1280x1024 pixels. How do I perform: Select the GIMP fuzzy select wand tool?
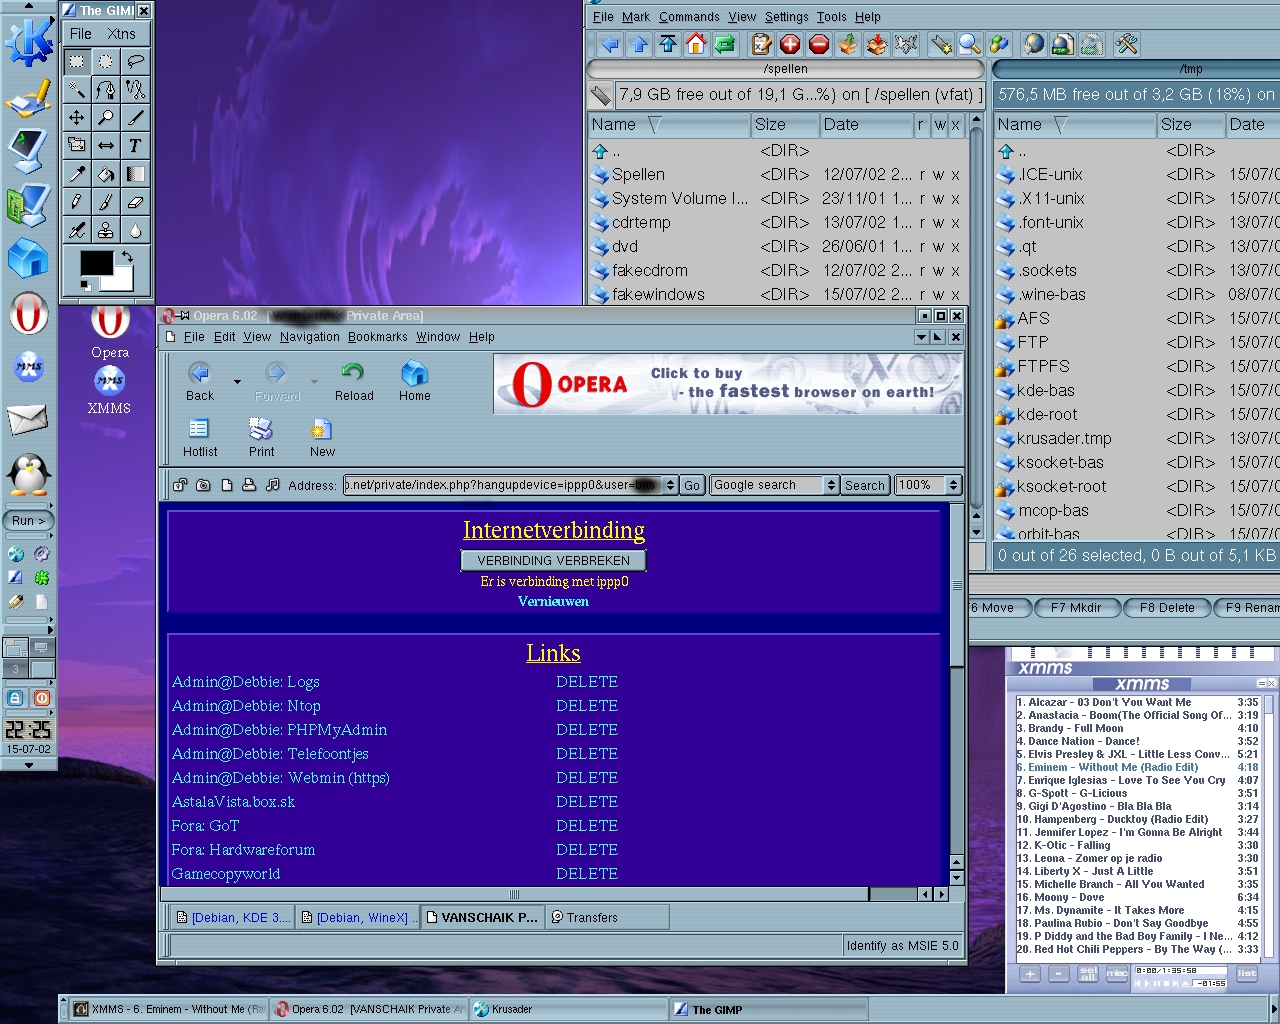[77, 89]
